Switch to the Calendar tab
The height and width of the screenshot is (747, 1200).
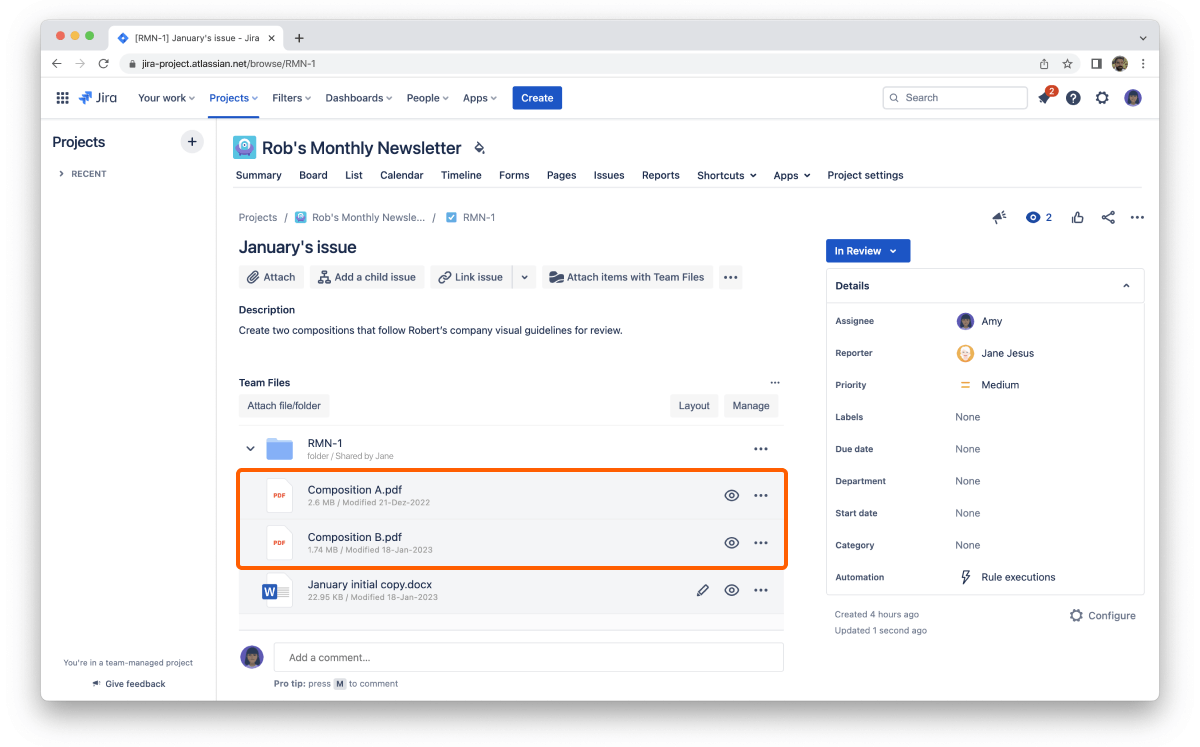(x=401, y=175)
